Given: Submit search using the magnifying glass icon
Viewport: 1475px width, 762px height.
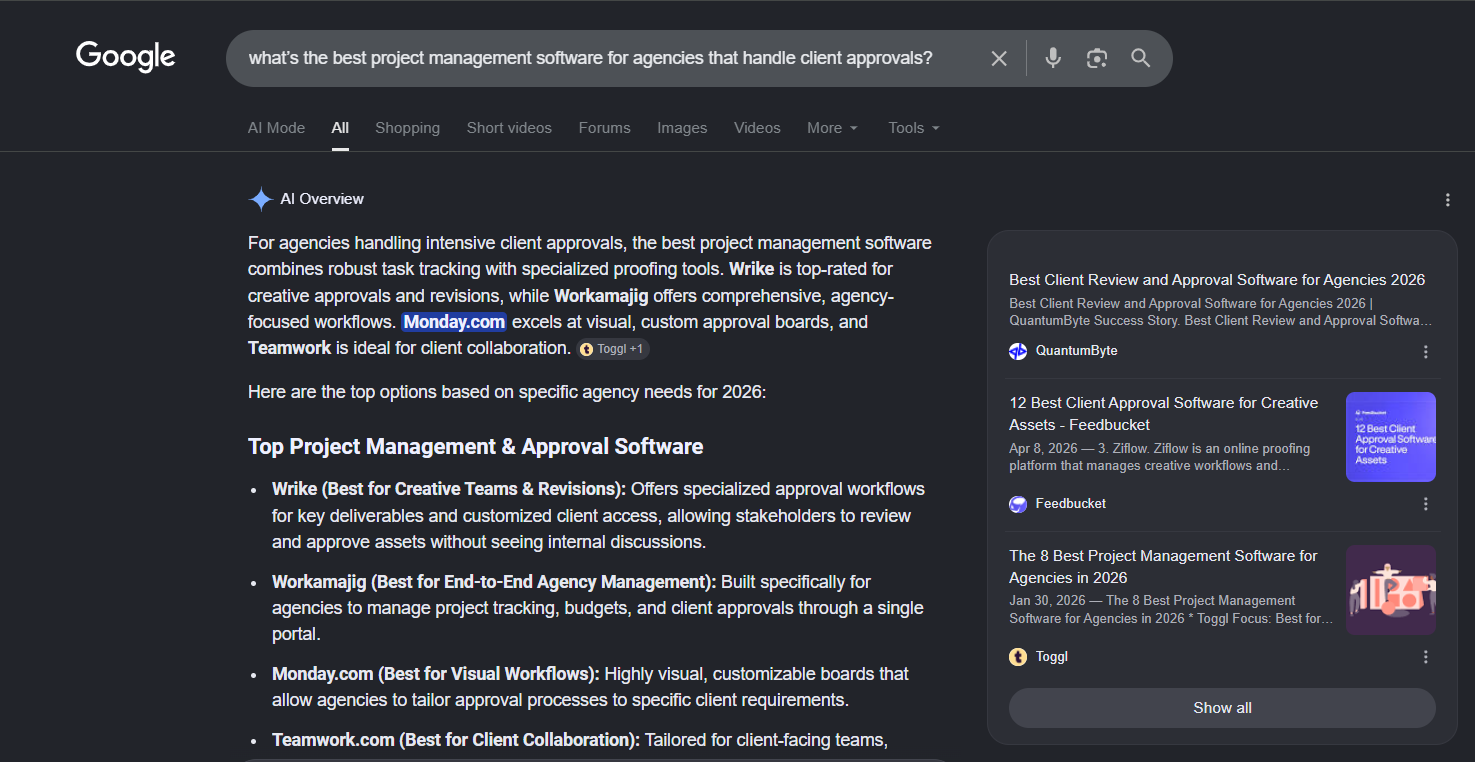Looking at the screenshot, I should [1141, 58].
